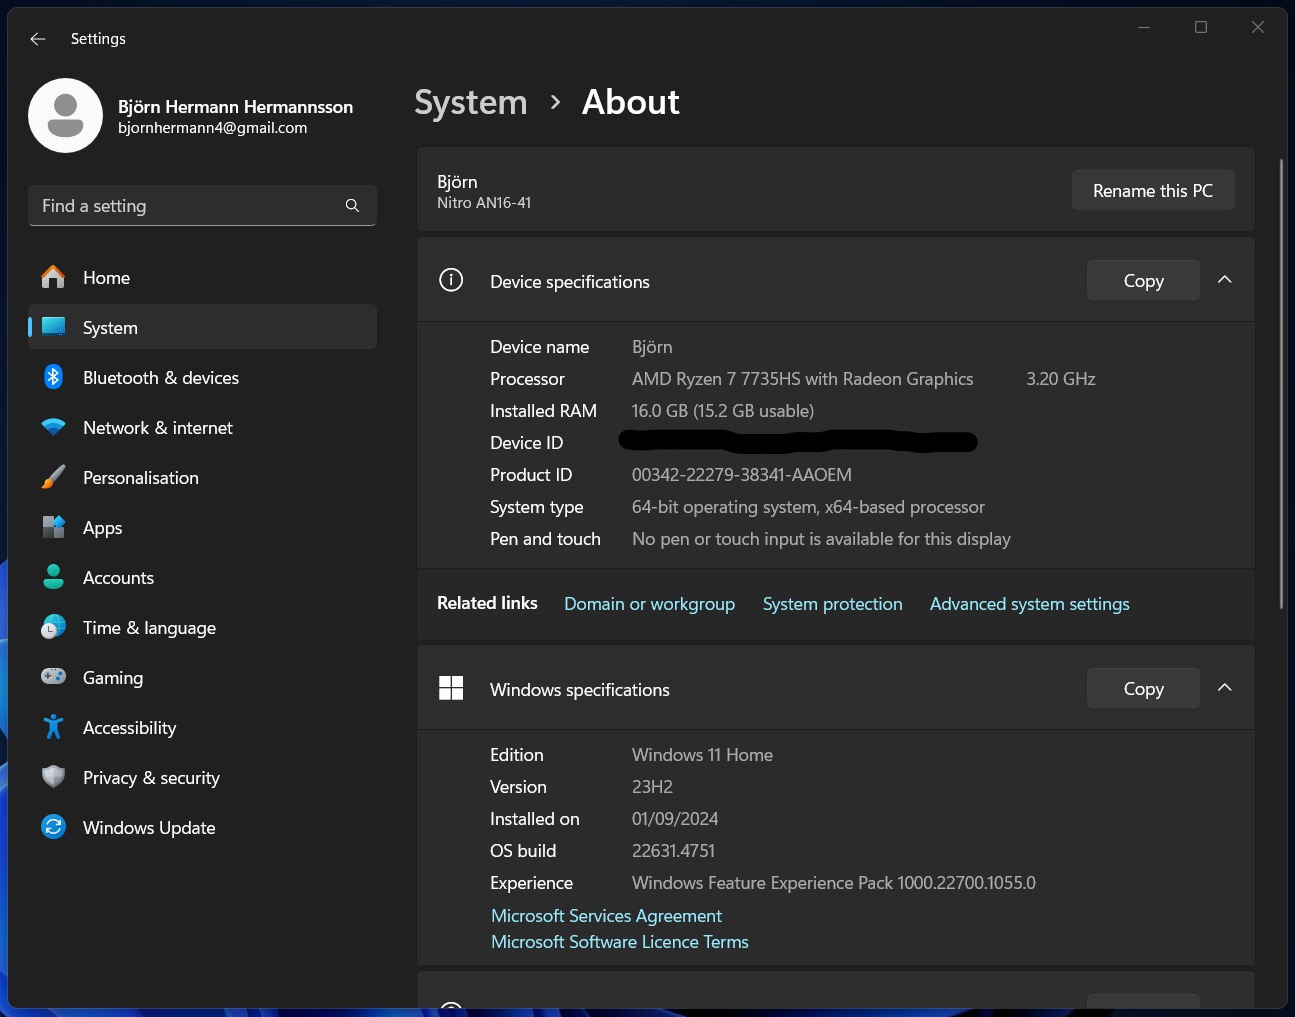The height and width of the screenshot is (1017, 1295).
Task: Click the back arrow icon in Settings
Action: click(38, 39)
